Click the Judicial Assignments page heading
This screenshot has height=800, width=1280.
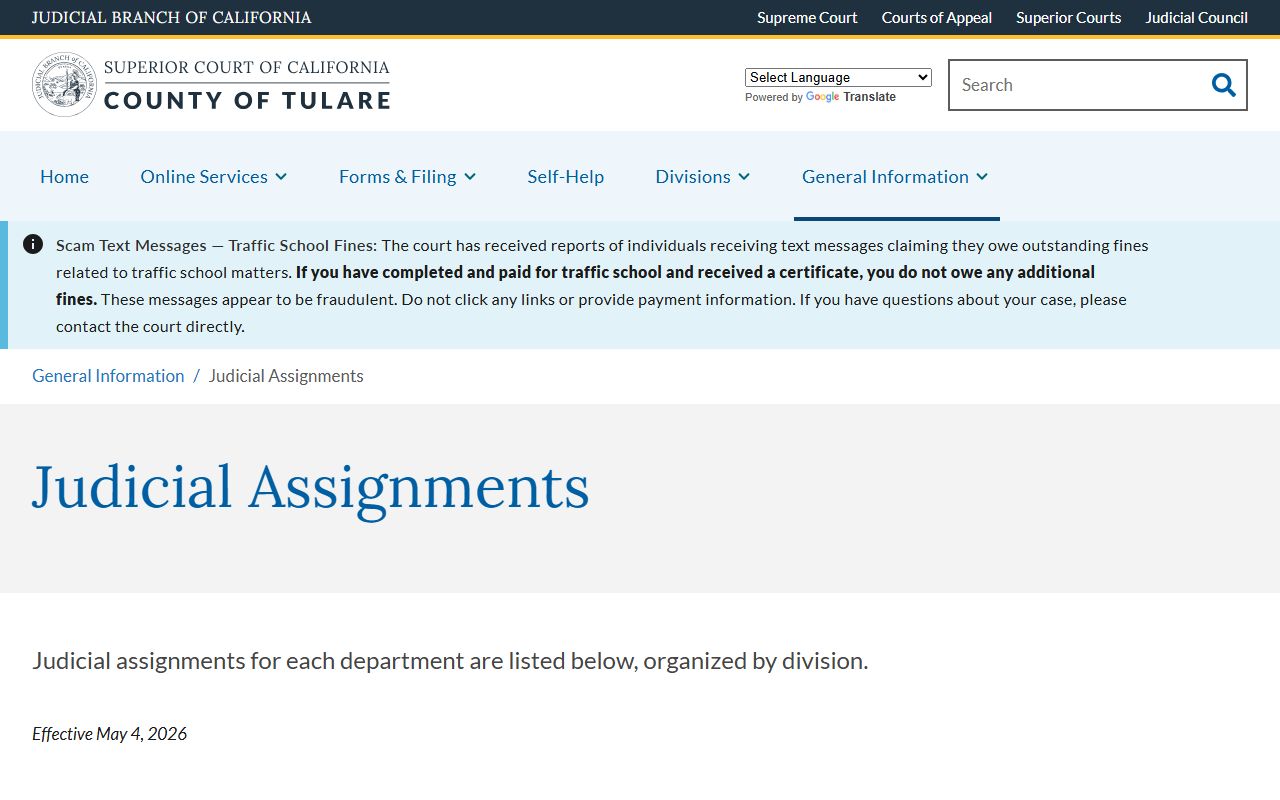coord(311,488)
